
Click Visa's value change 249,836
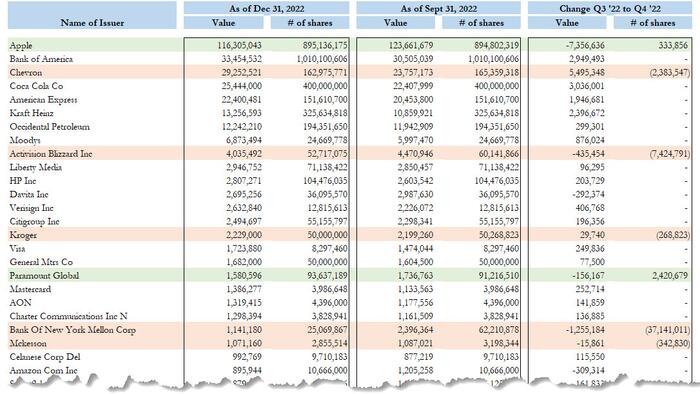click(x=590, y=249)
